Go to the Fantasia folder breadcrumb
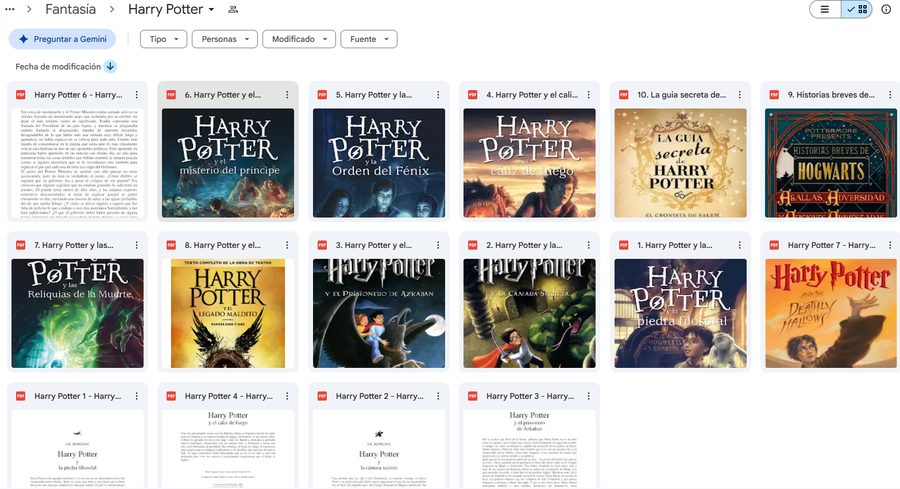The height and width of the screenshot is (489, 900). click(x=71, y=9)
